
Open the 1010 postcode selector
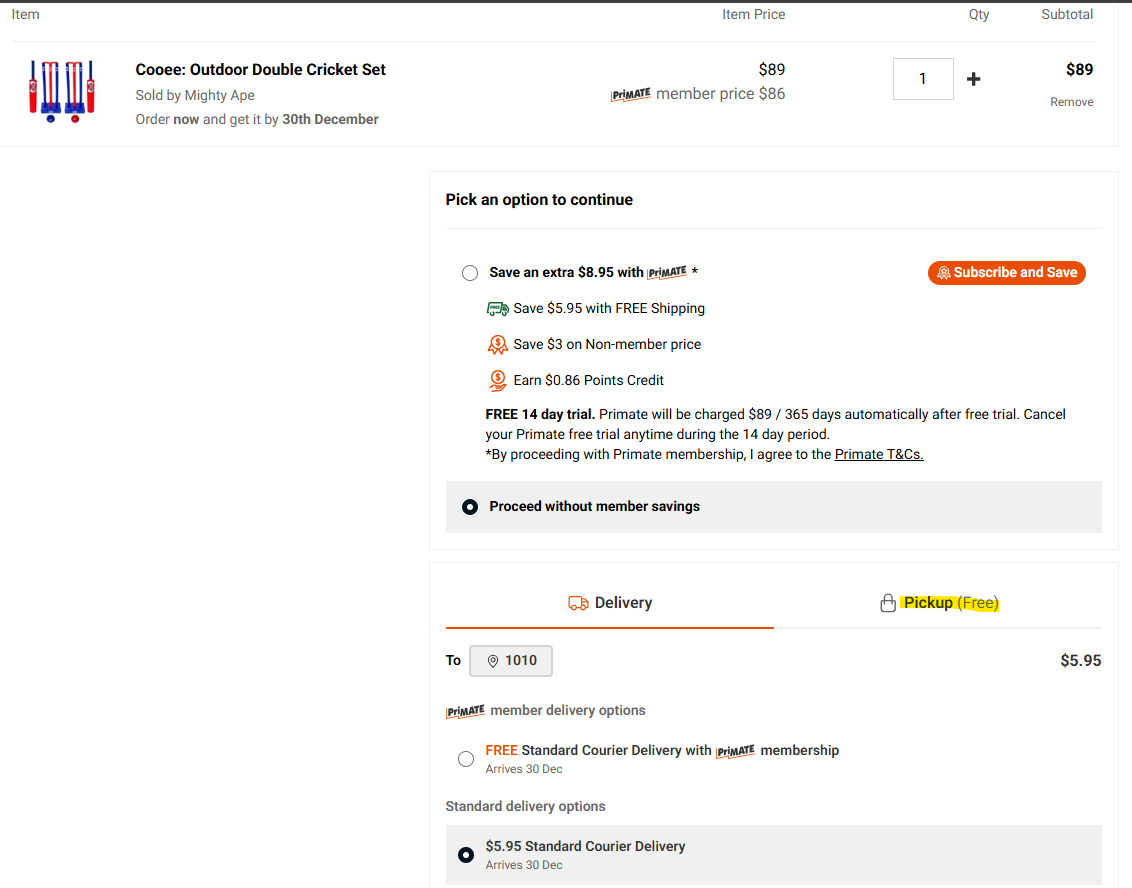point(511,661)
